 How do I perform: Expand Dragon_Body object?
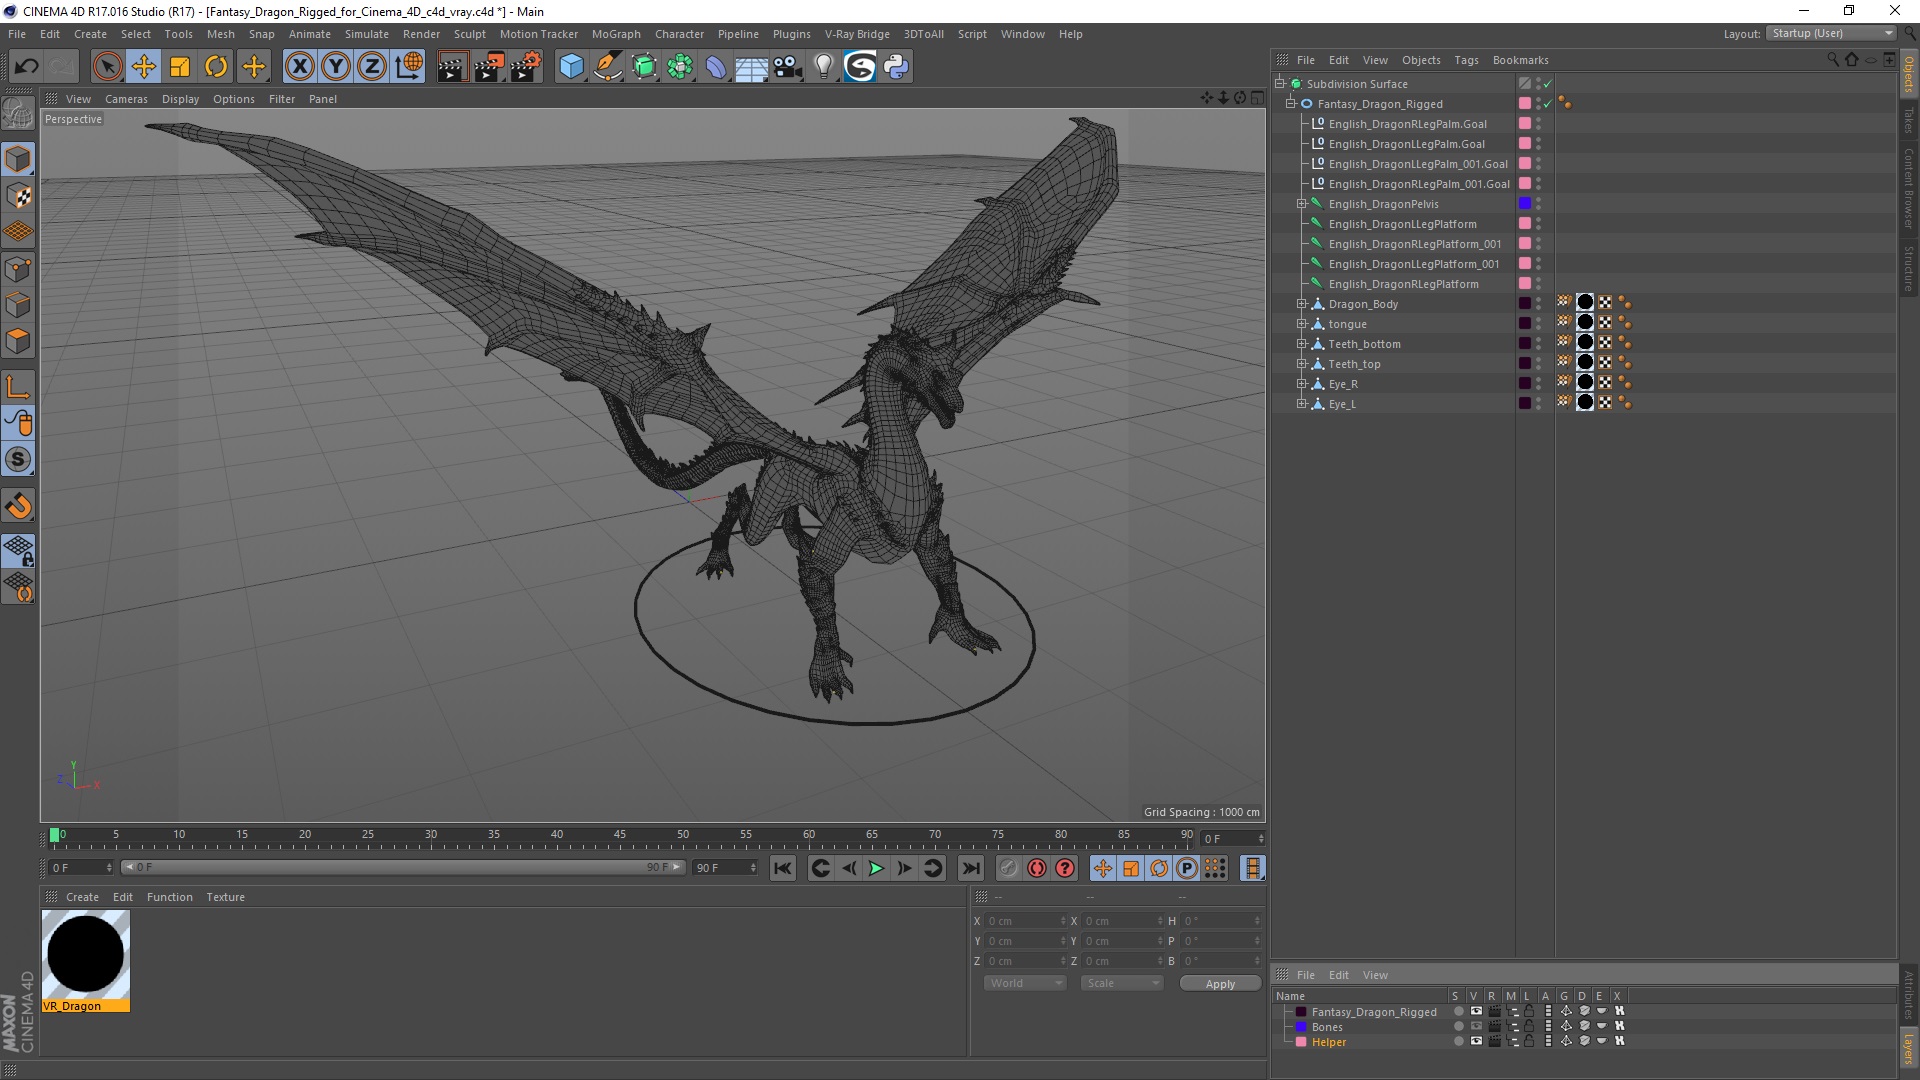click(x=1302, y=304)
